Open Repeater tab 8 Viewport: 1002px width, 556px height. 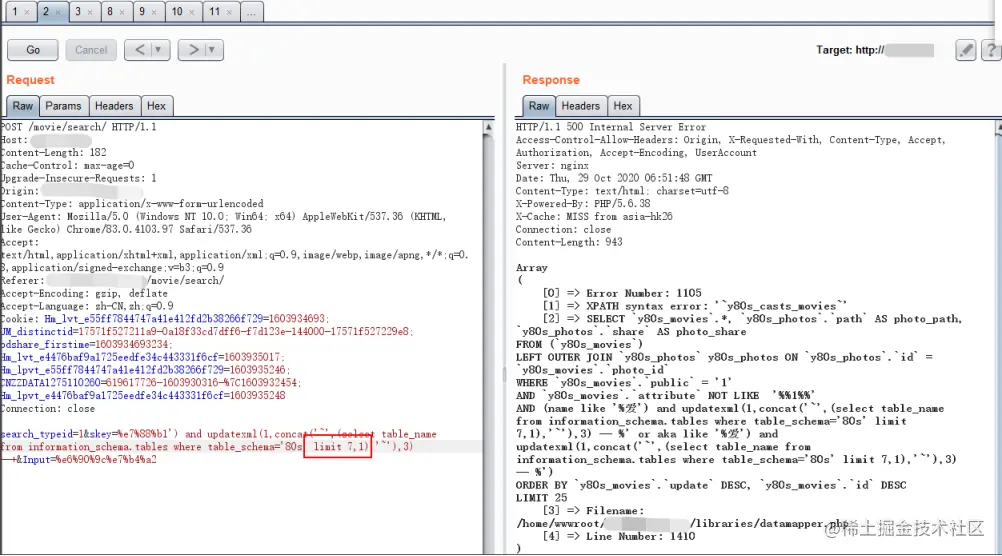110,12
